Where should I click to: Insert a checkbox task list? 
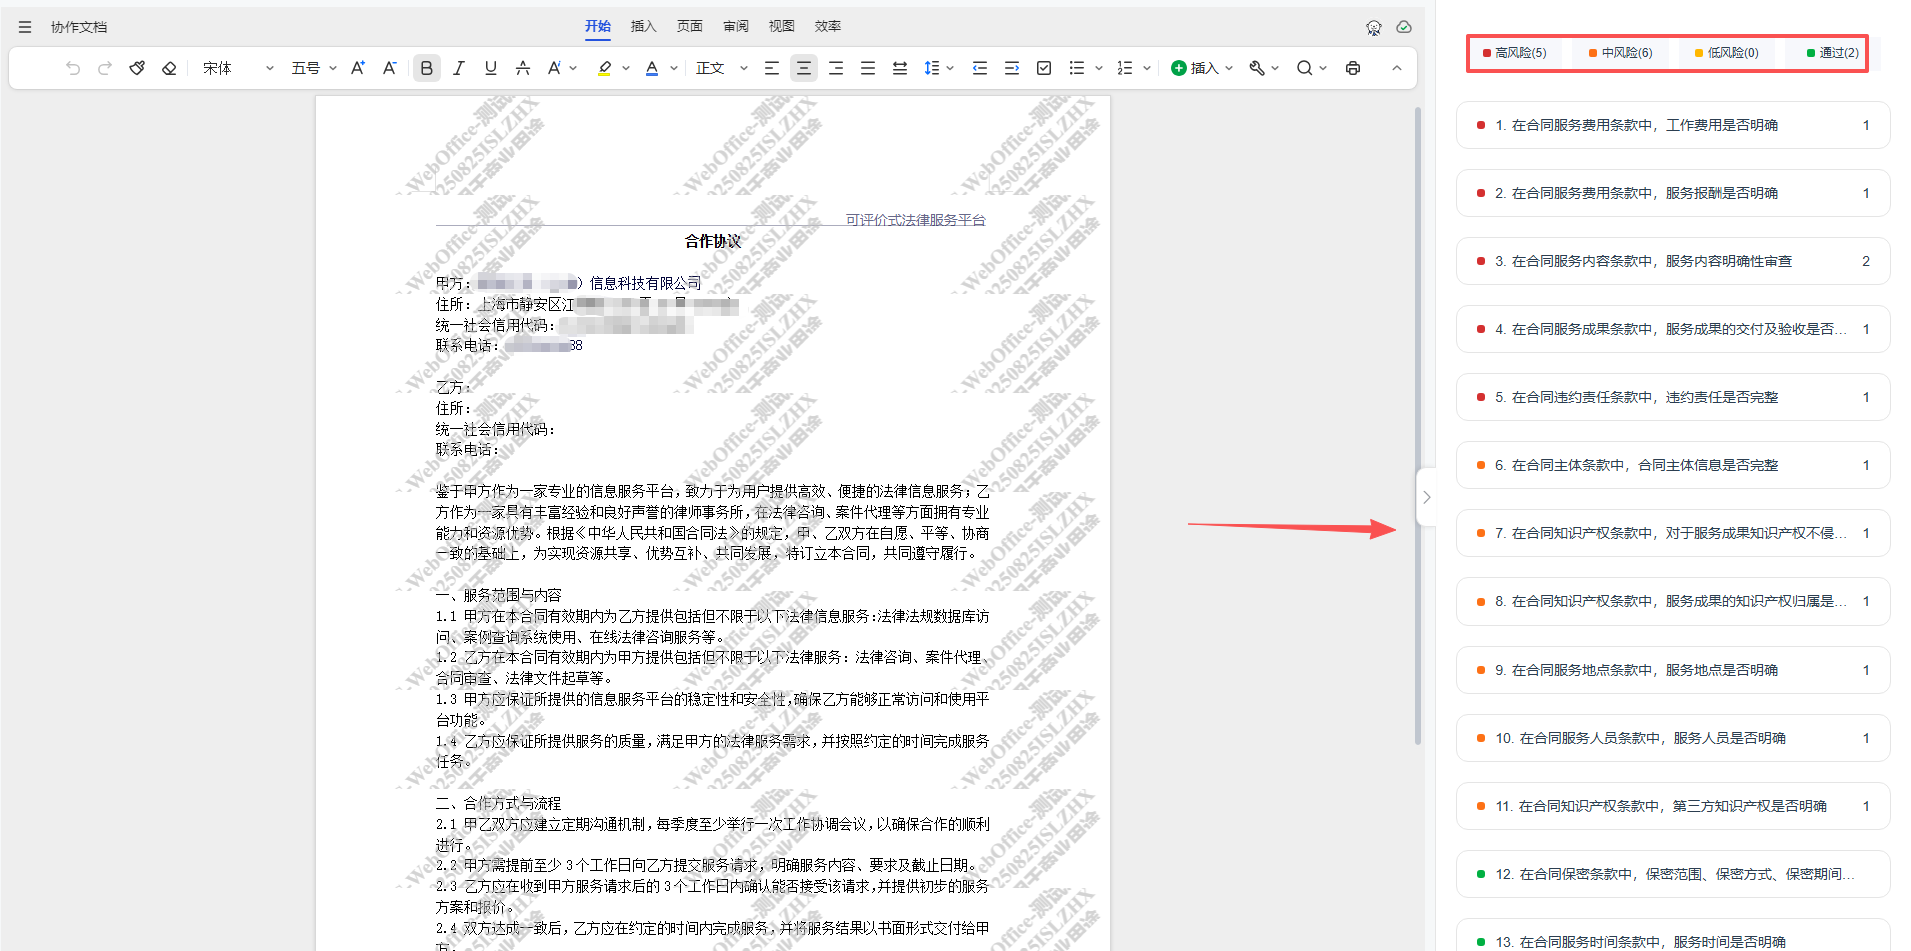pos(1044,68)
